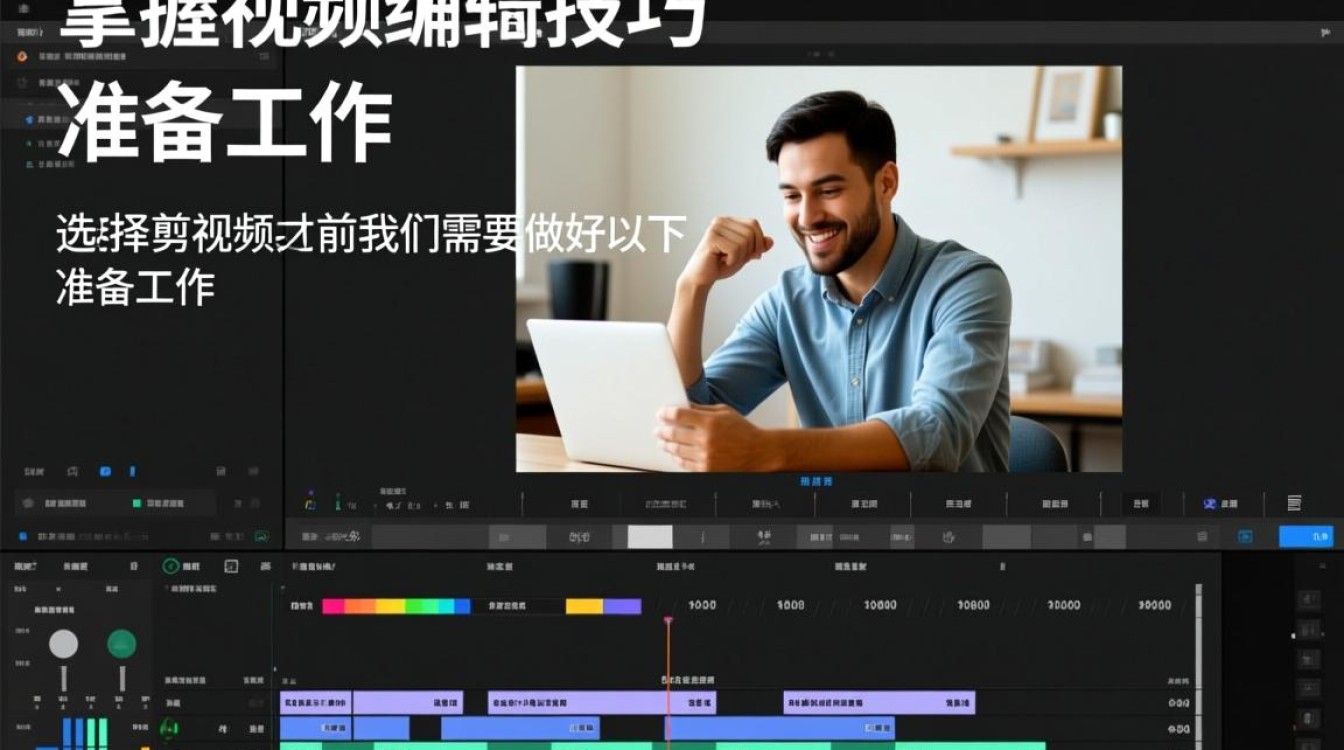Click the timeline's vertical scrollbar
The image size is (1344, 750).
pos(1198,668)
